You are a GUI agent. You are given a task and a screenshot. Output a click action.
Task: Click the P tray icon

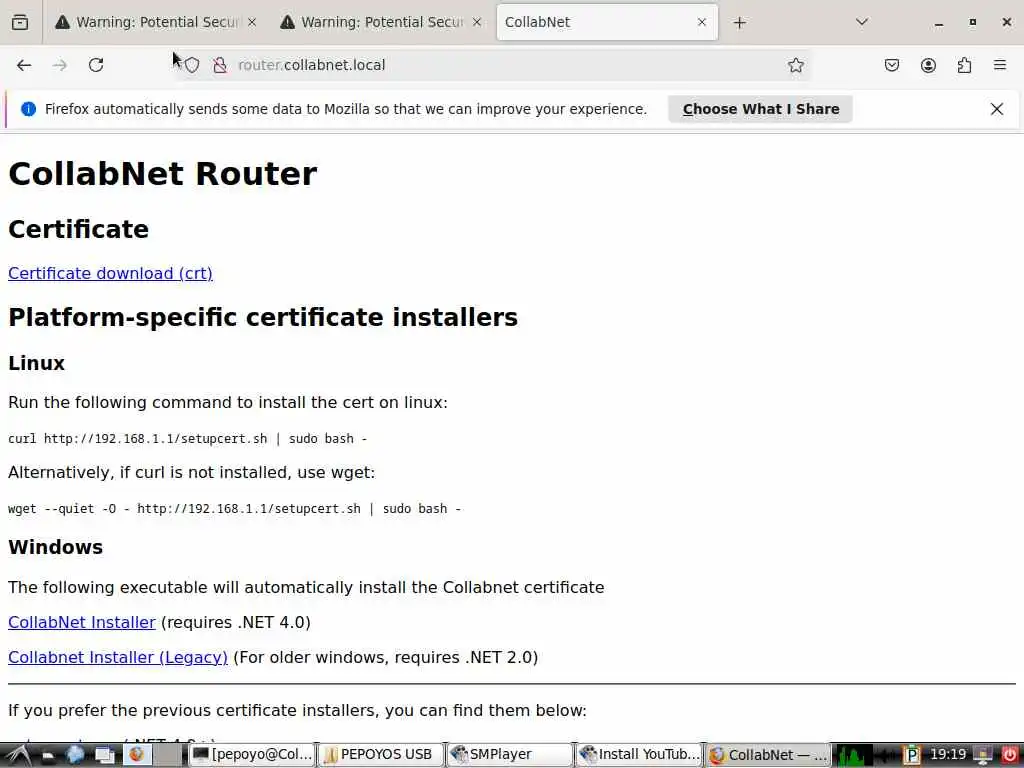click(912, 756)
